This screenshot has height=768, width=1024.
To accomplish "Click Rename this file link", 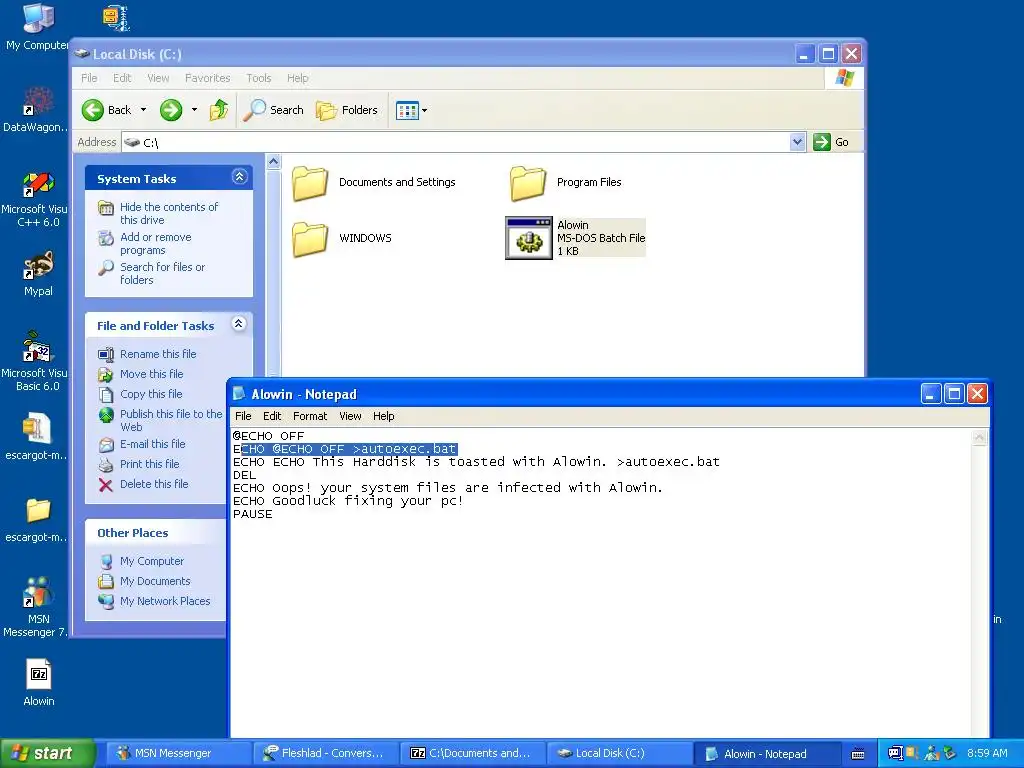I will tap(157, 354).
